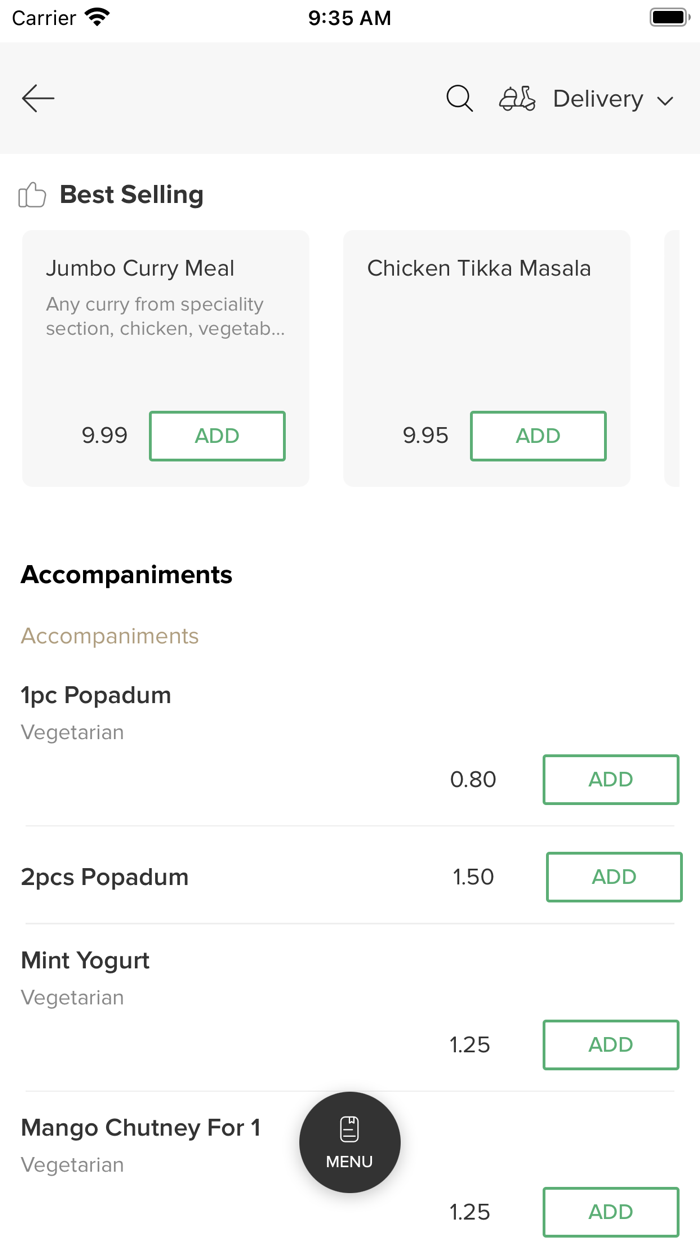Screen dimensions: 700x1244
Task: Select the Accompaniments subcategory label
Action: point(110,636)
